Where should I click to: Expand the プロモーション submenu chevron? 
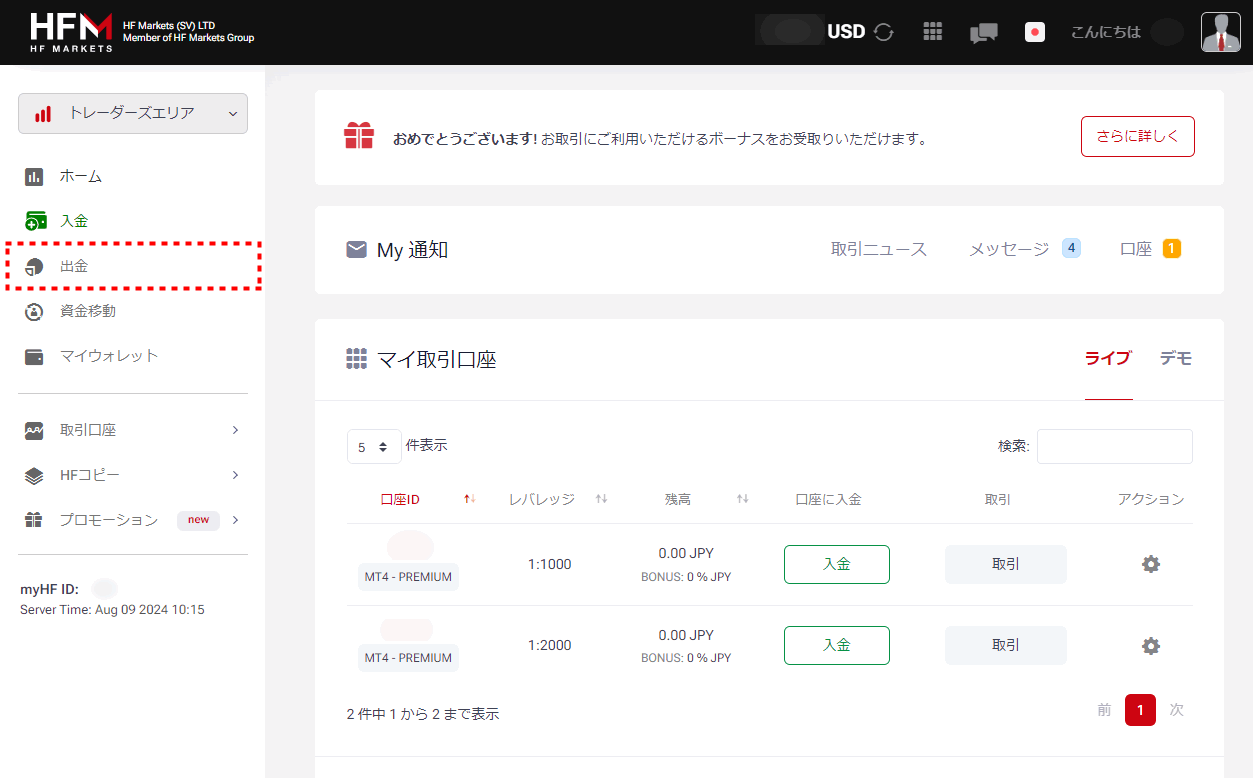pos(235,520)
